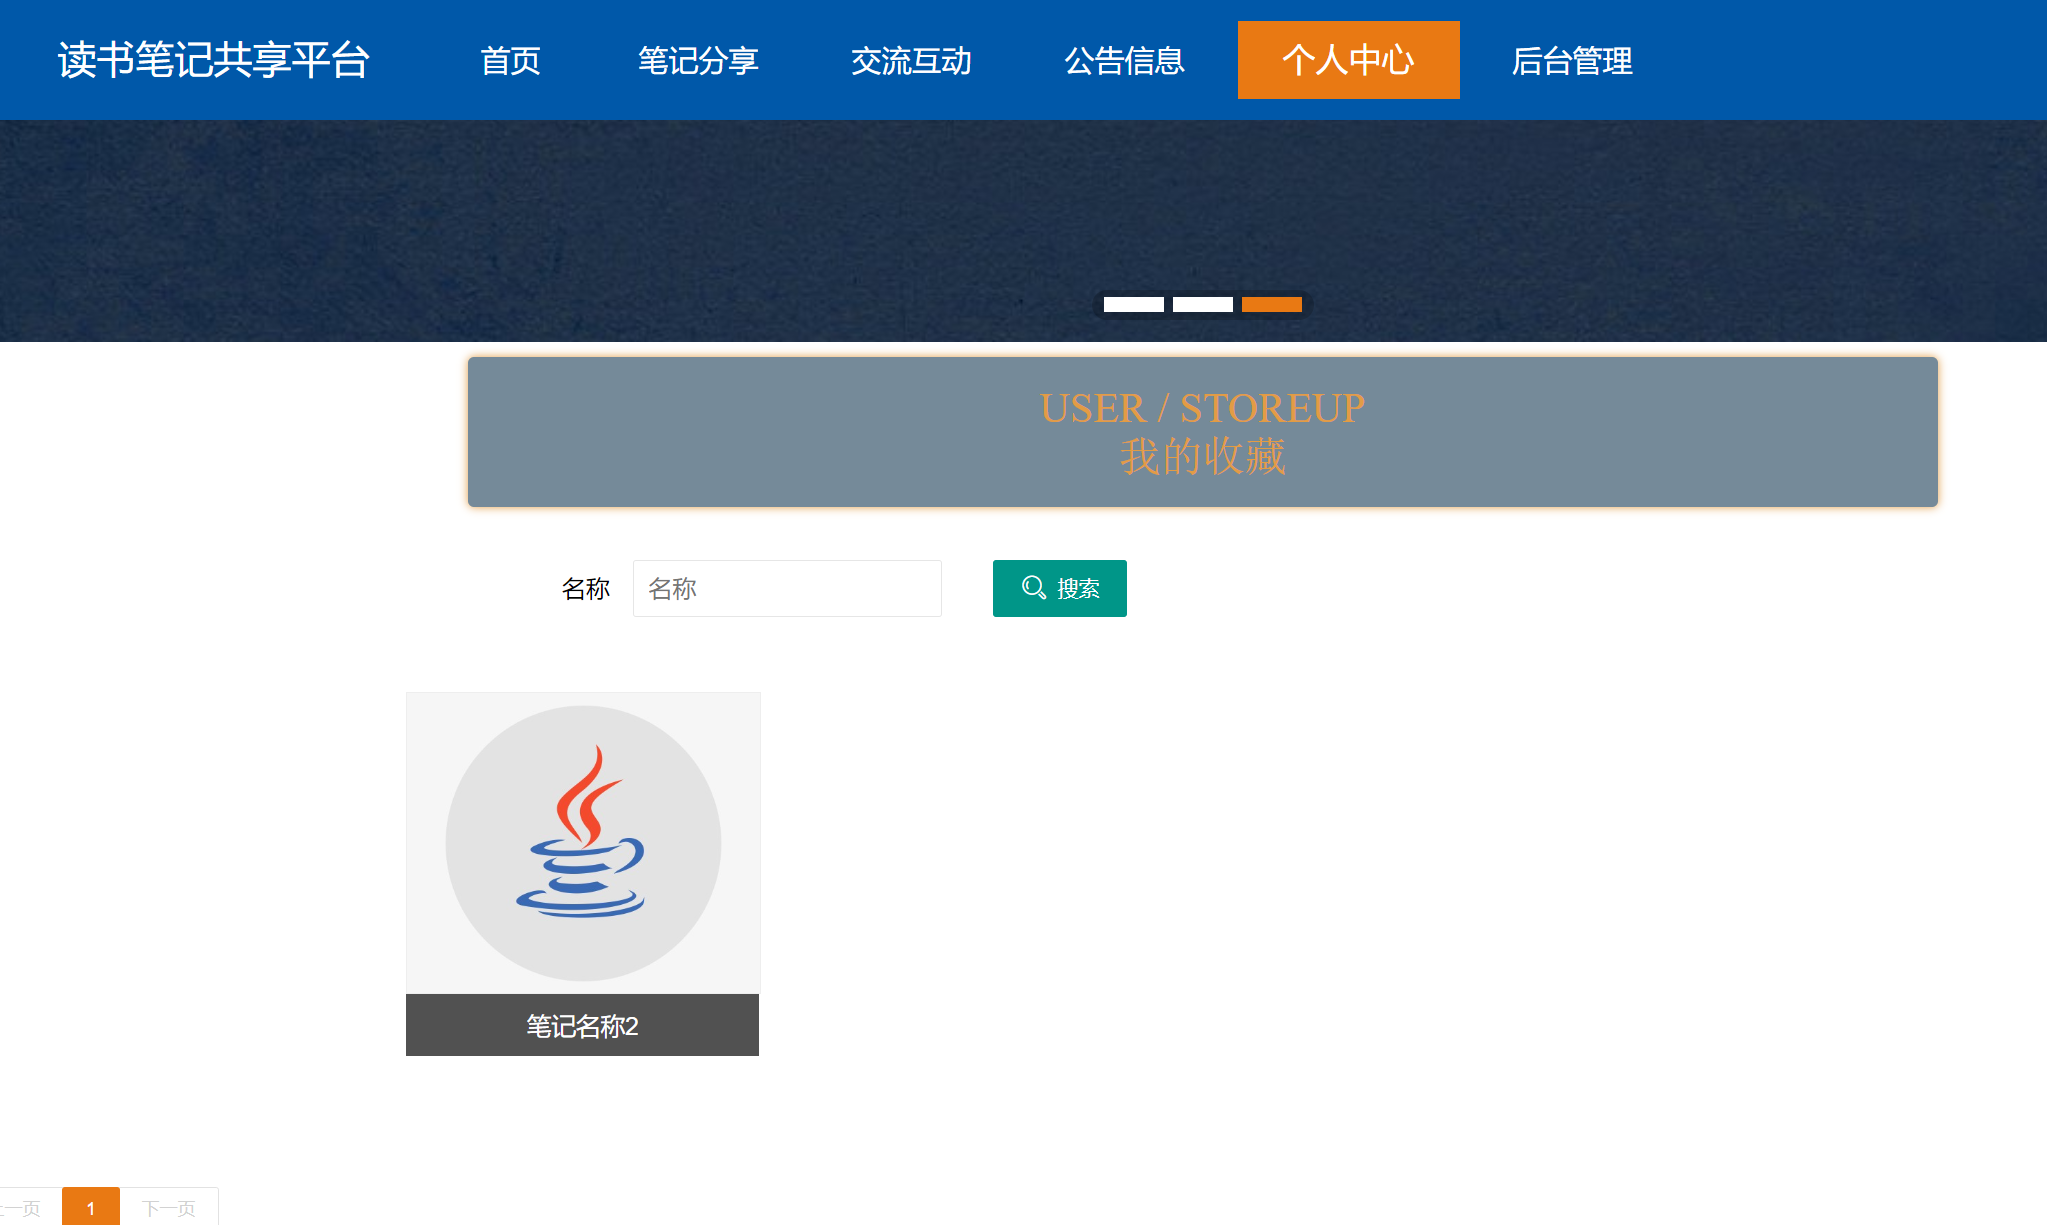Select the orange third carousel indicator
This screenshot has height=1225, width=2047.
[1271, 304]
